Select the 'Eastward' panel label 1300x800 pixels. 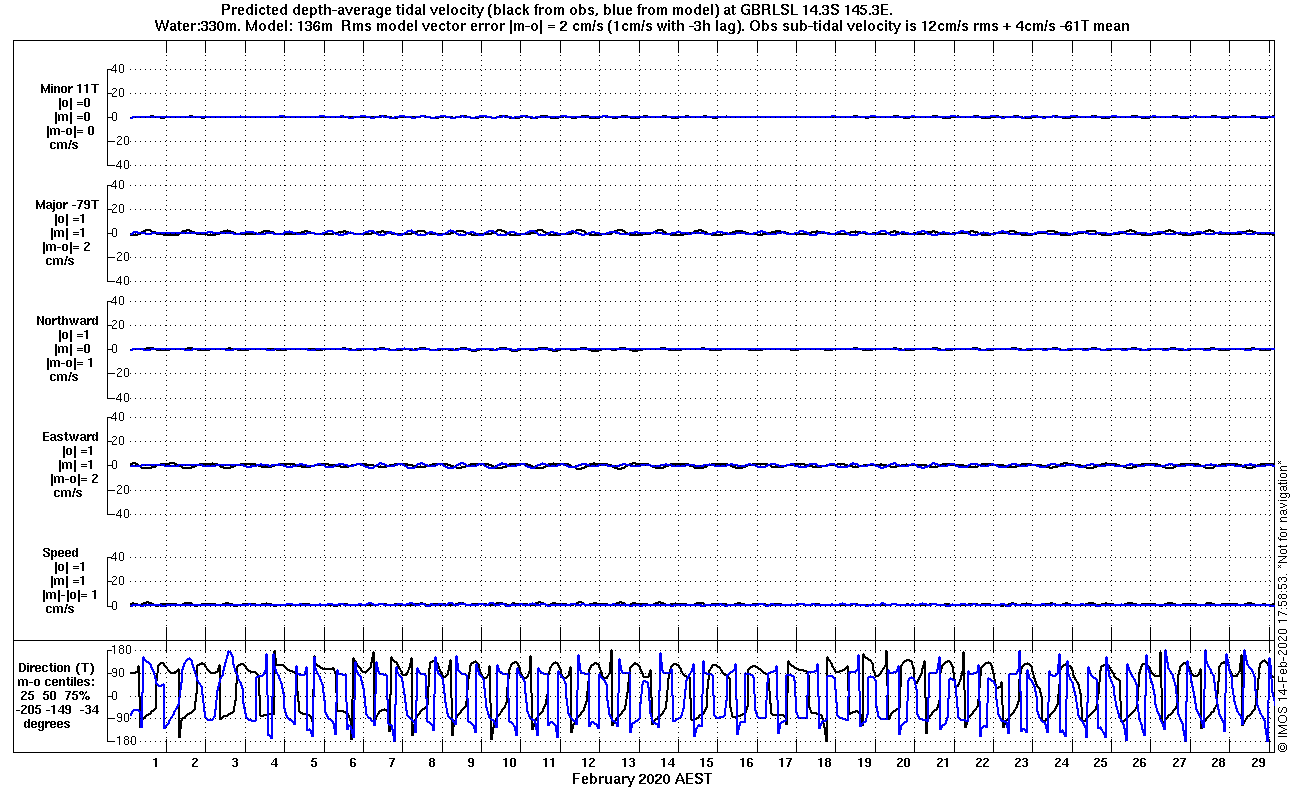[x=70, y=436]
